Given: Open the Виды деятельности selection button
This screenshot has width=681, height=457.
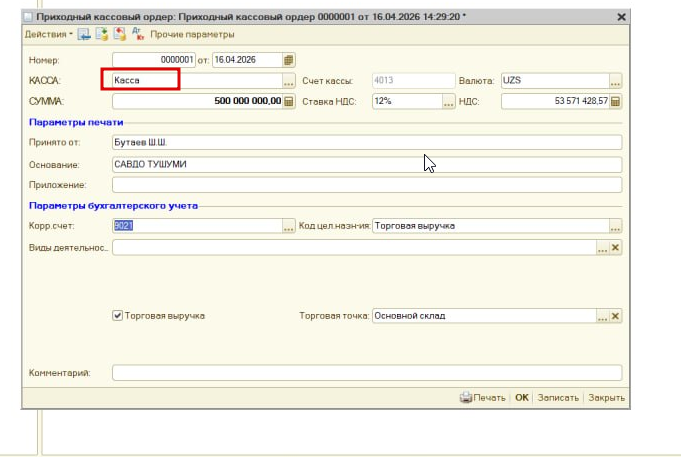Looking at the screenshot, I should tap(602, 248).
